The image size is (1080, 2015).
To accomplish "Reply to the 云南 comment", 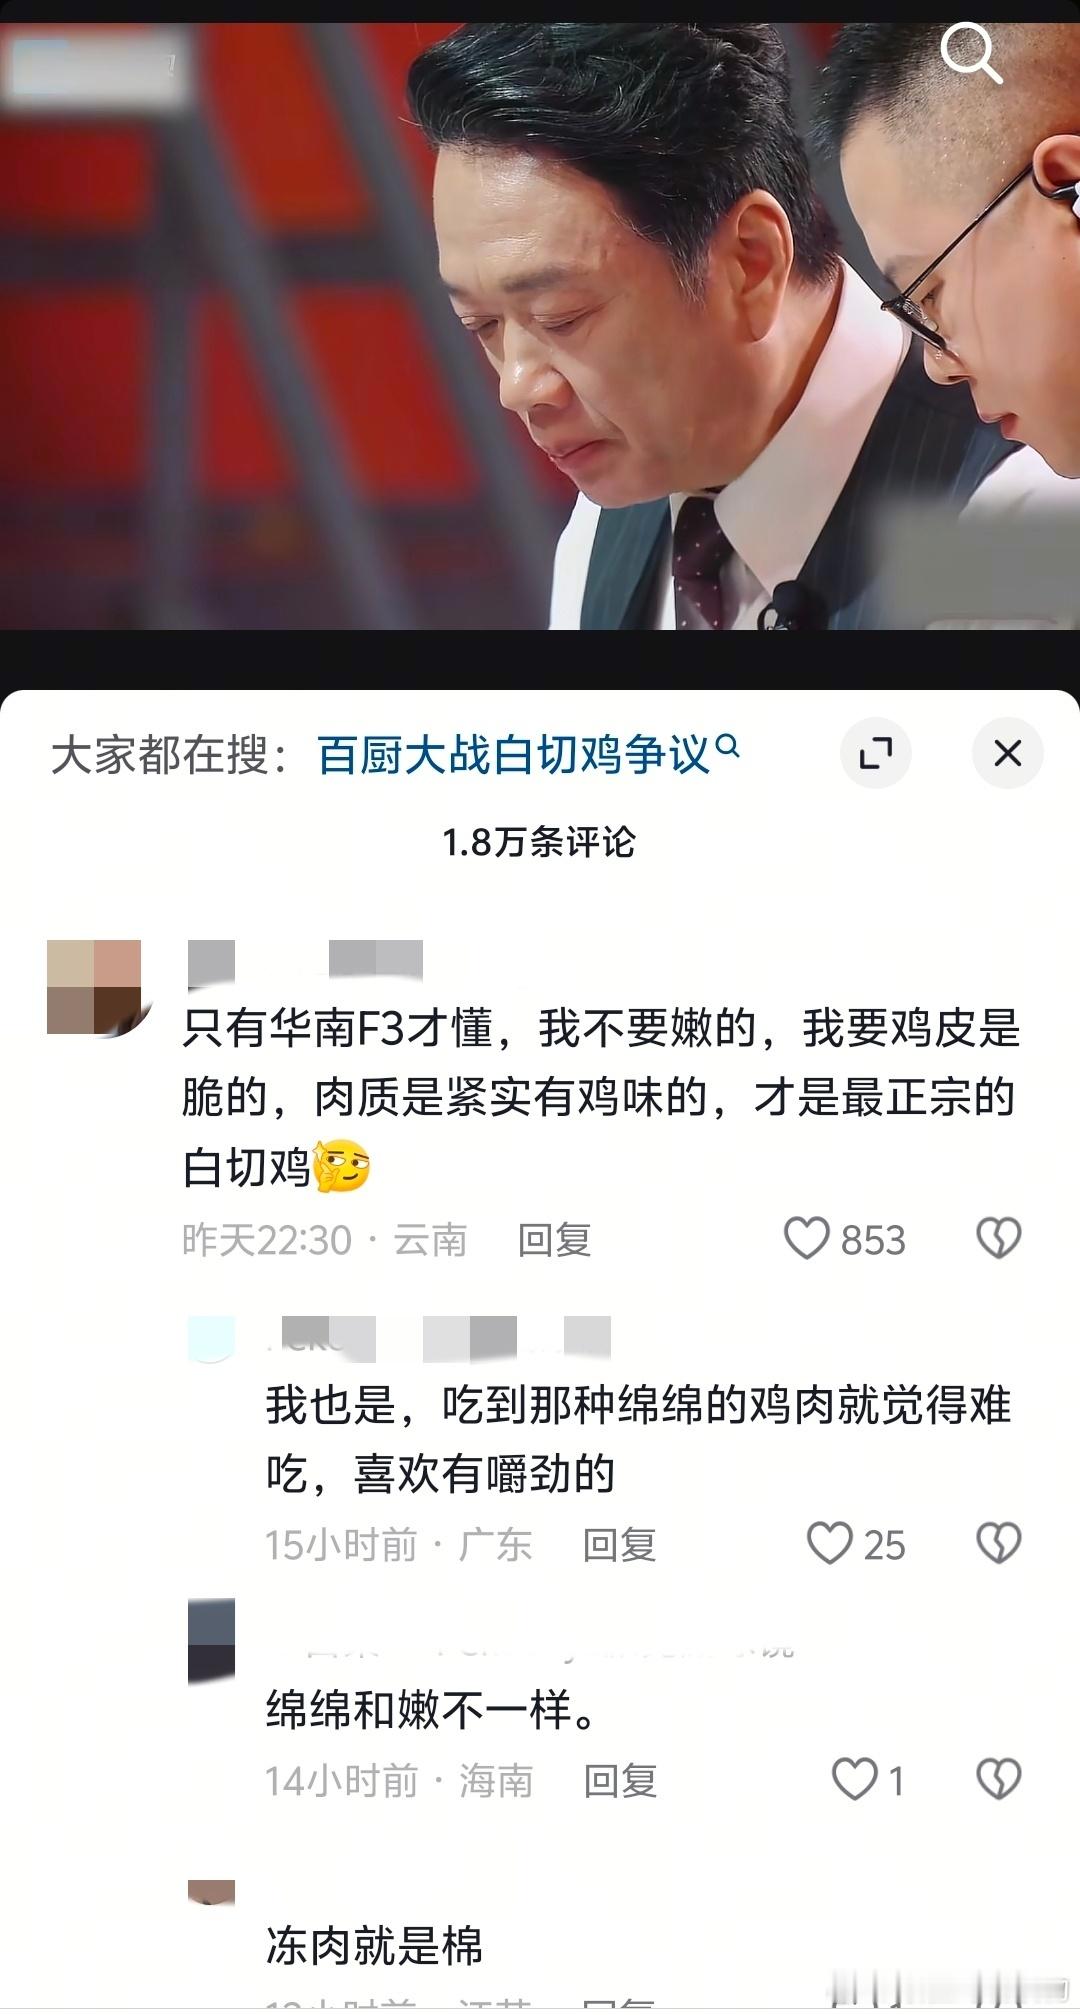I will point(554,1240).
